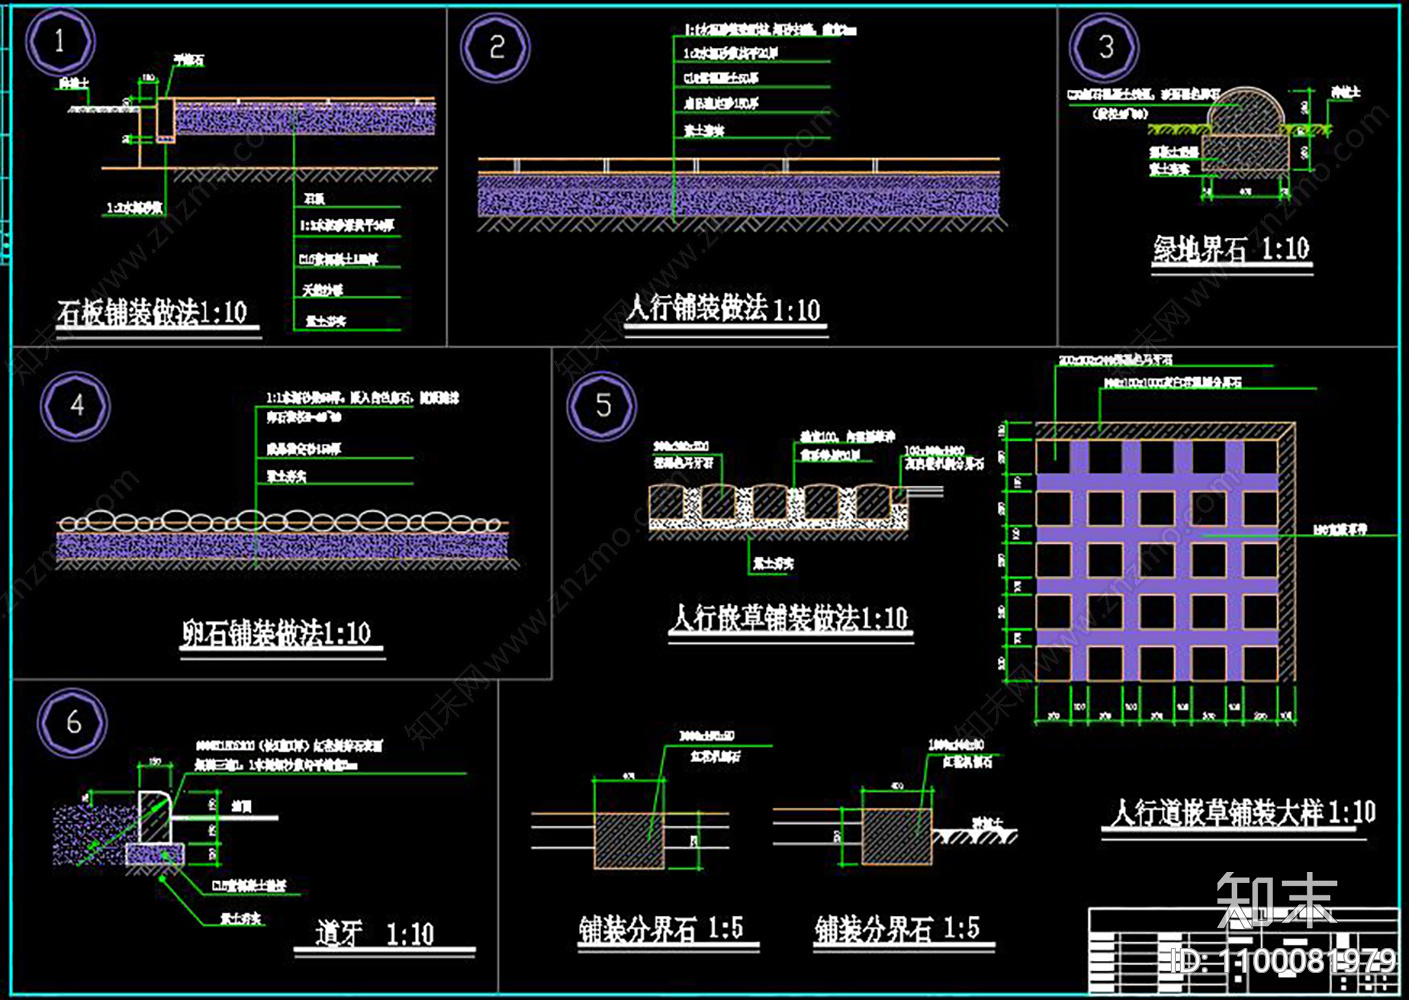Click the circled number 1 detail marker
Viewport: 1409px width, 1000px height.
coord(60,42)
